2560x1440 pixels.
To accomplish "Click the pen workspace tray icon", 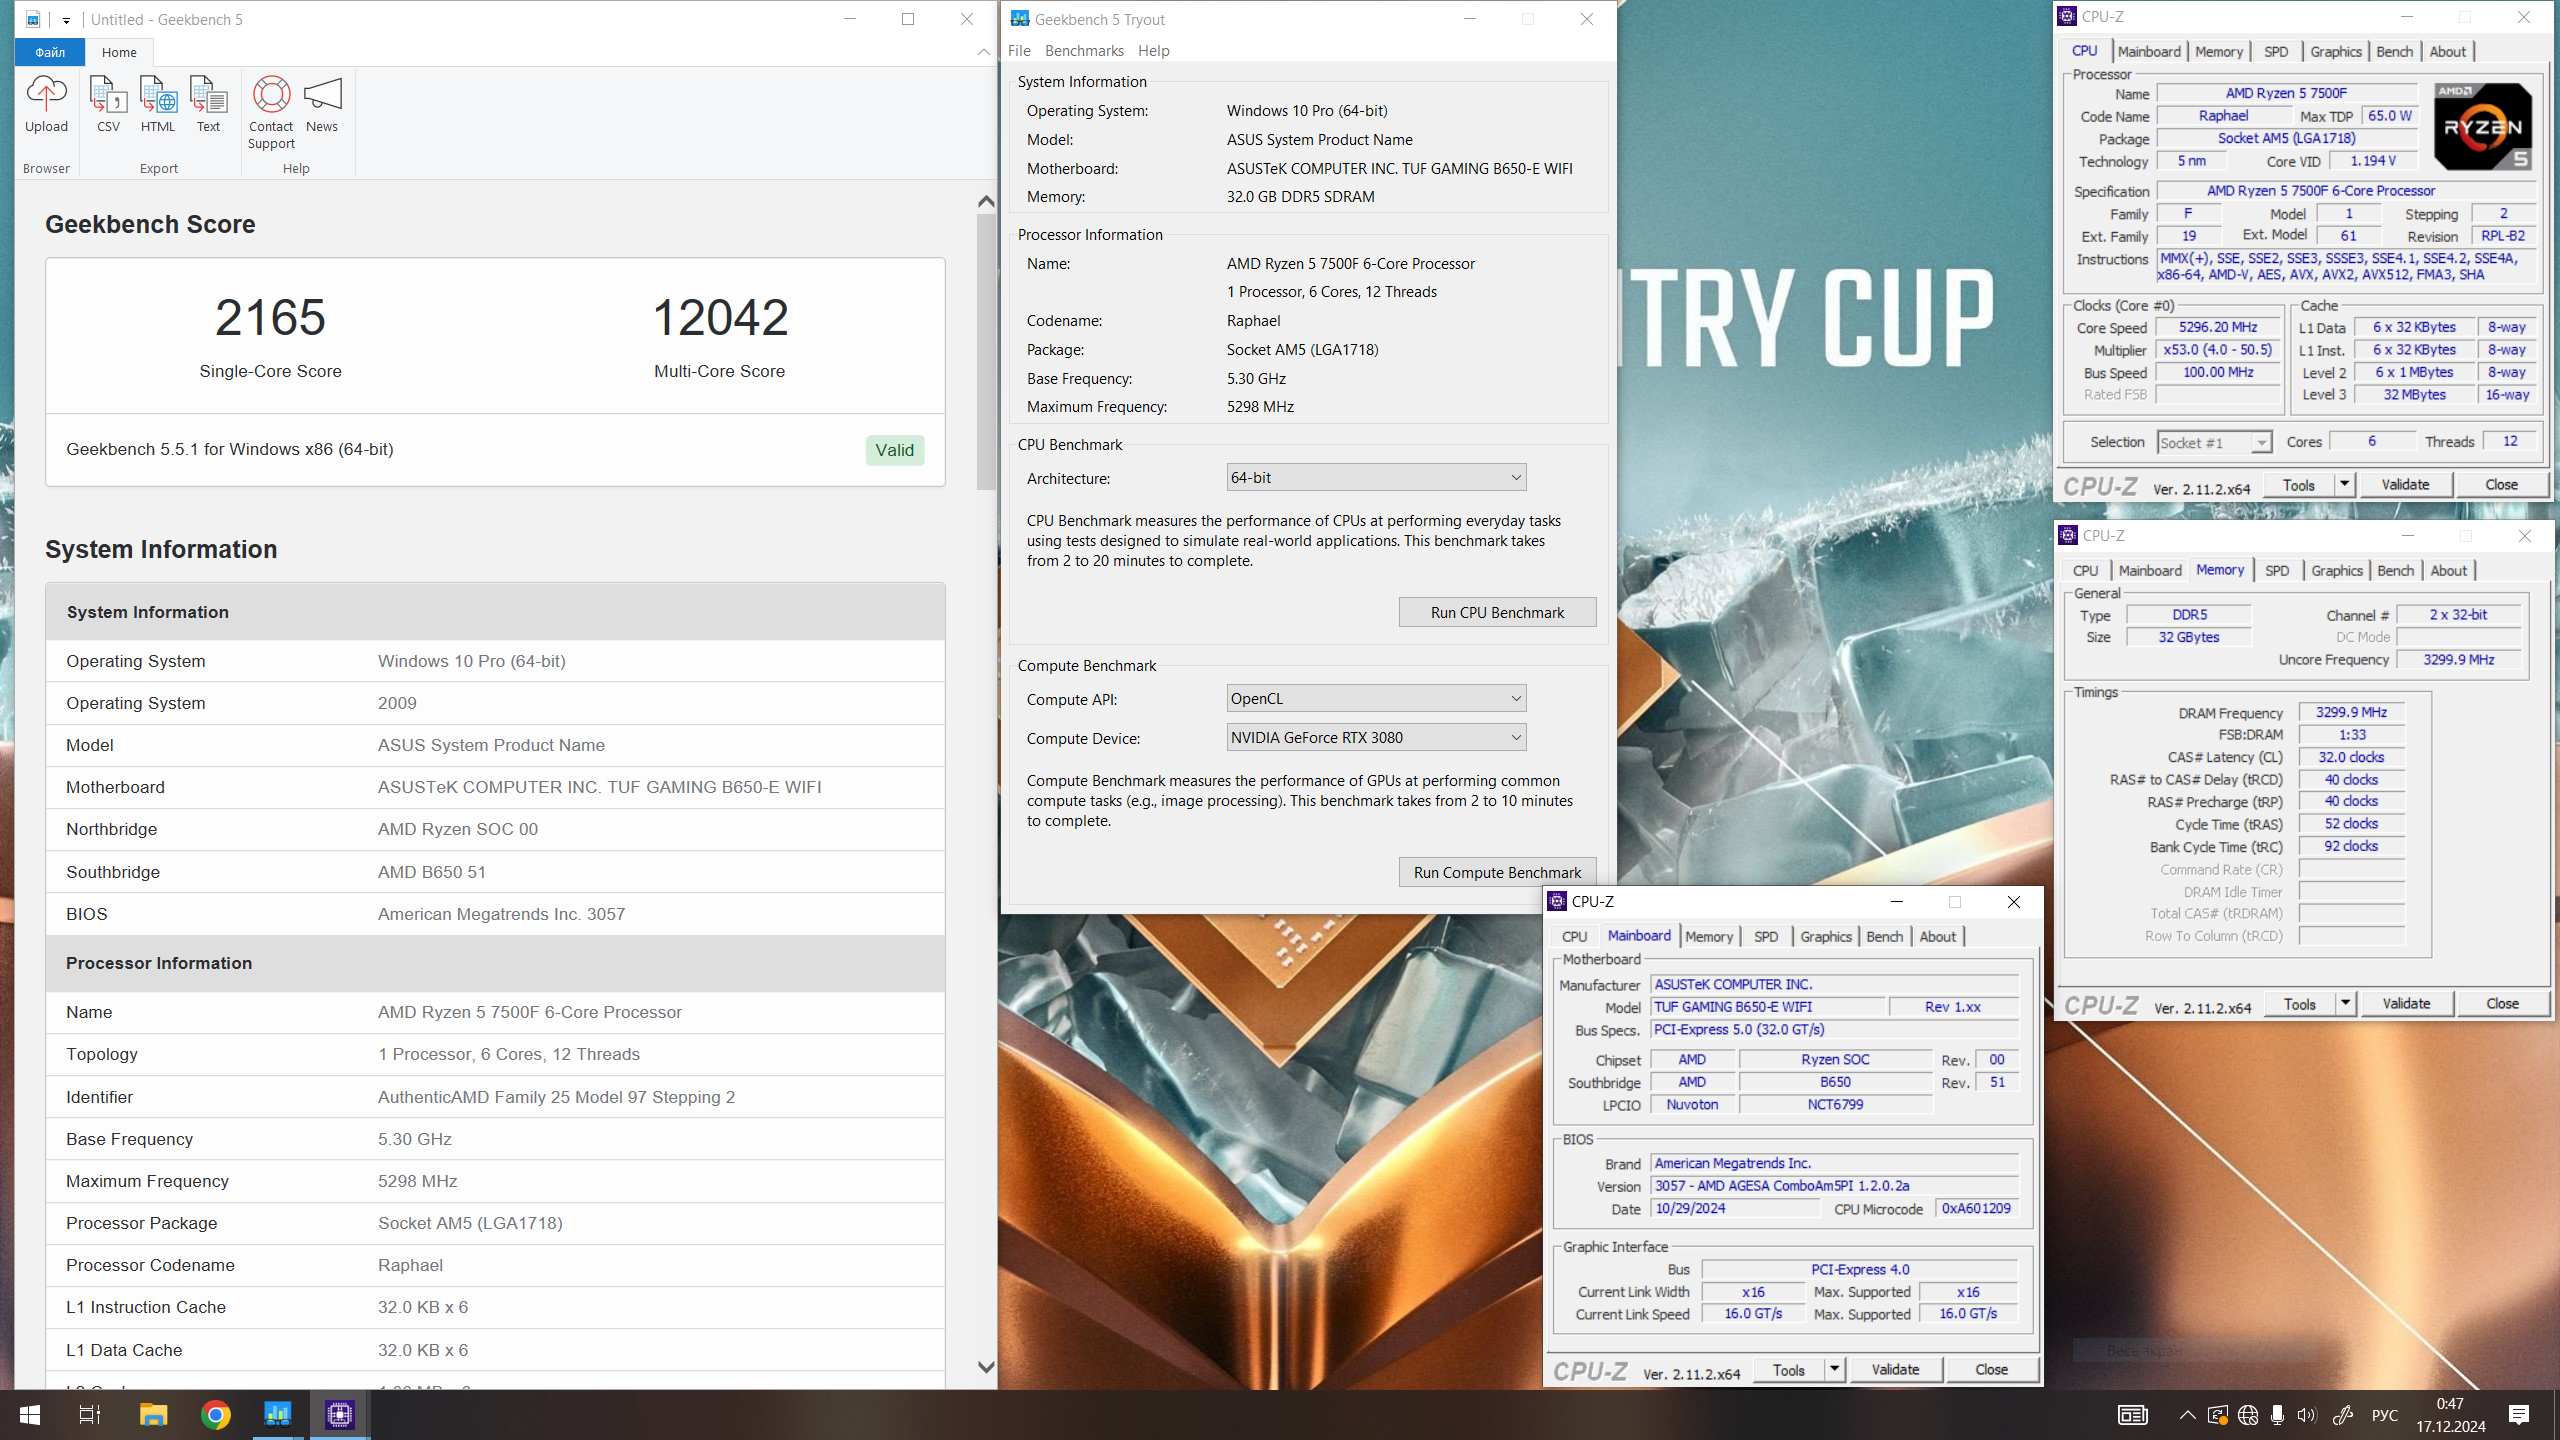I will 2342,1414.
